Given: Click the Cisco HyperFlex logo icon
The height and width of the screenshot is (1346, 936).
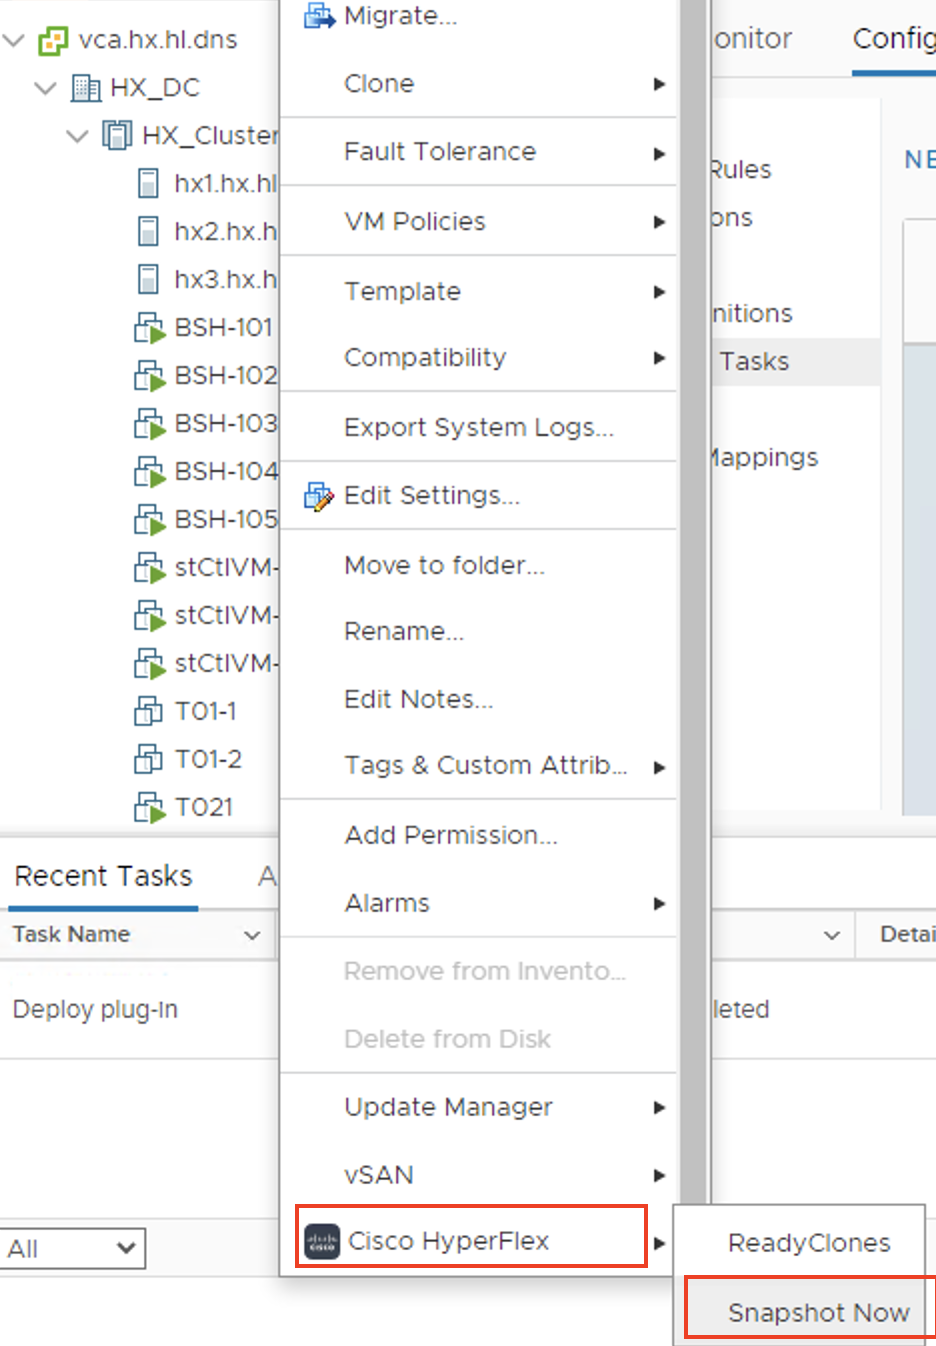Looking at the screenshot, I should tap(322, 1241).
